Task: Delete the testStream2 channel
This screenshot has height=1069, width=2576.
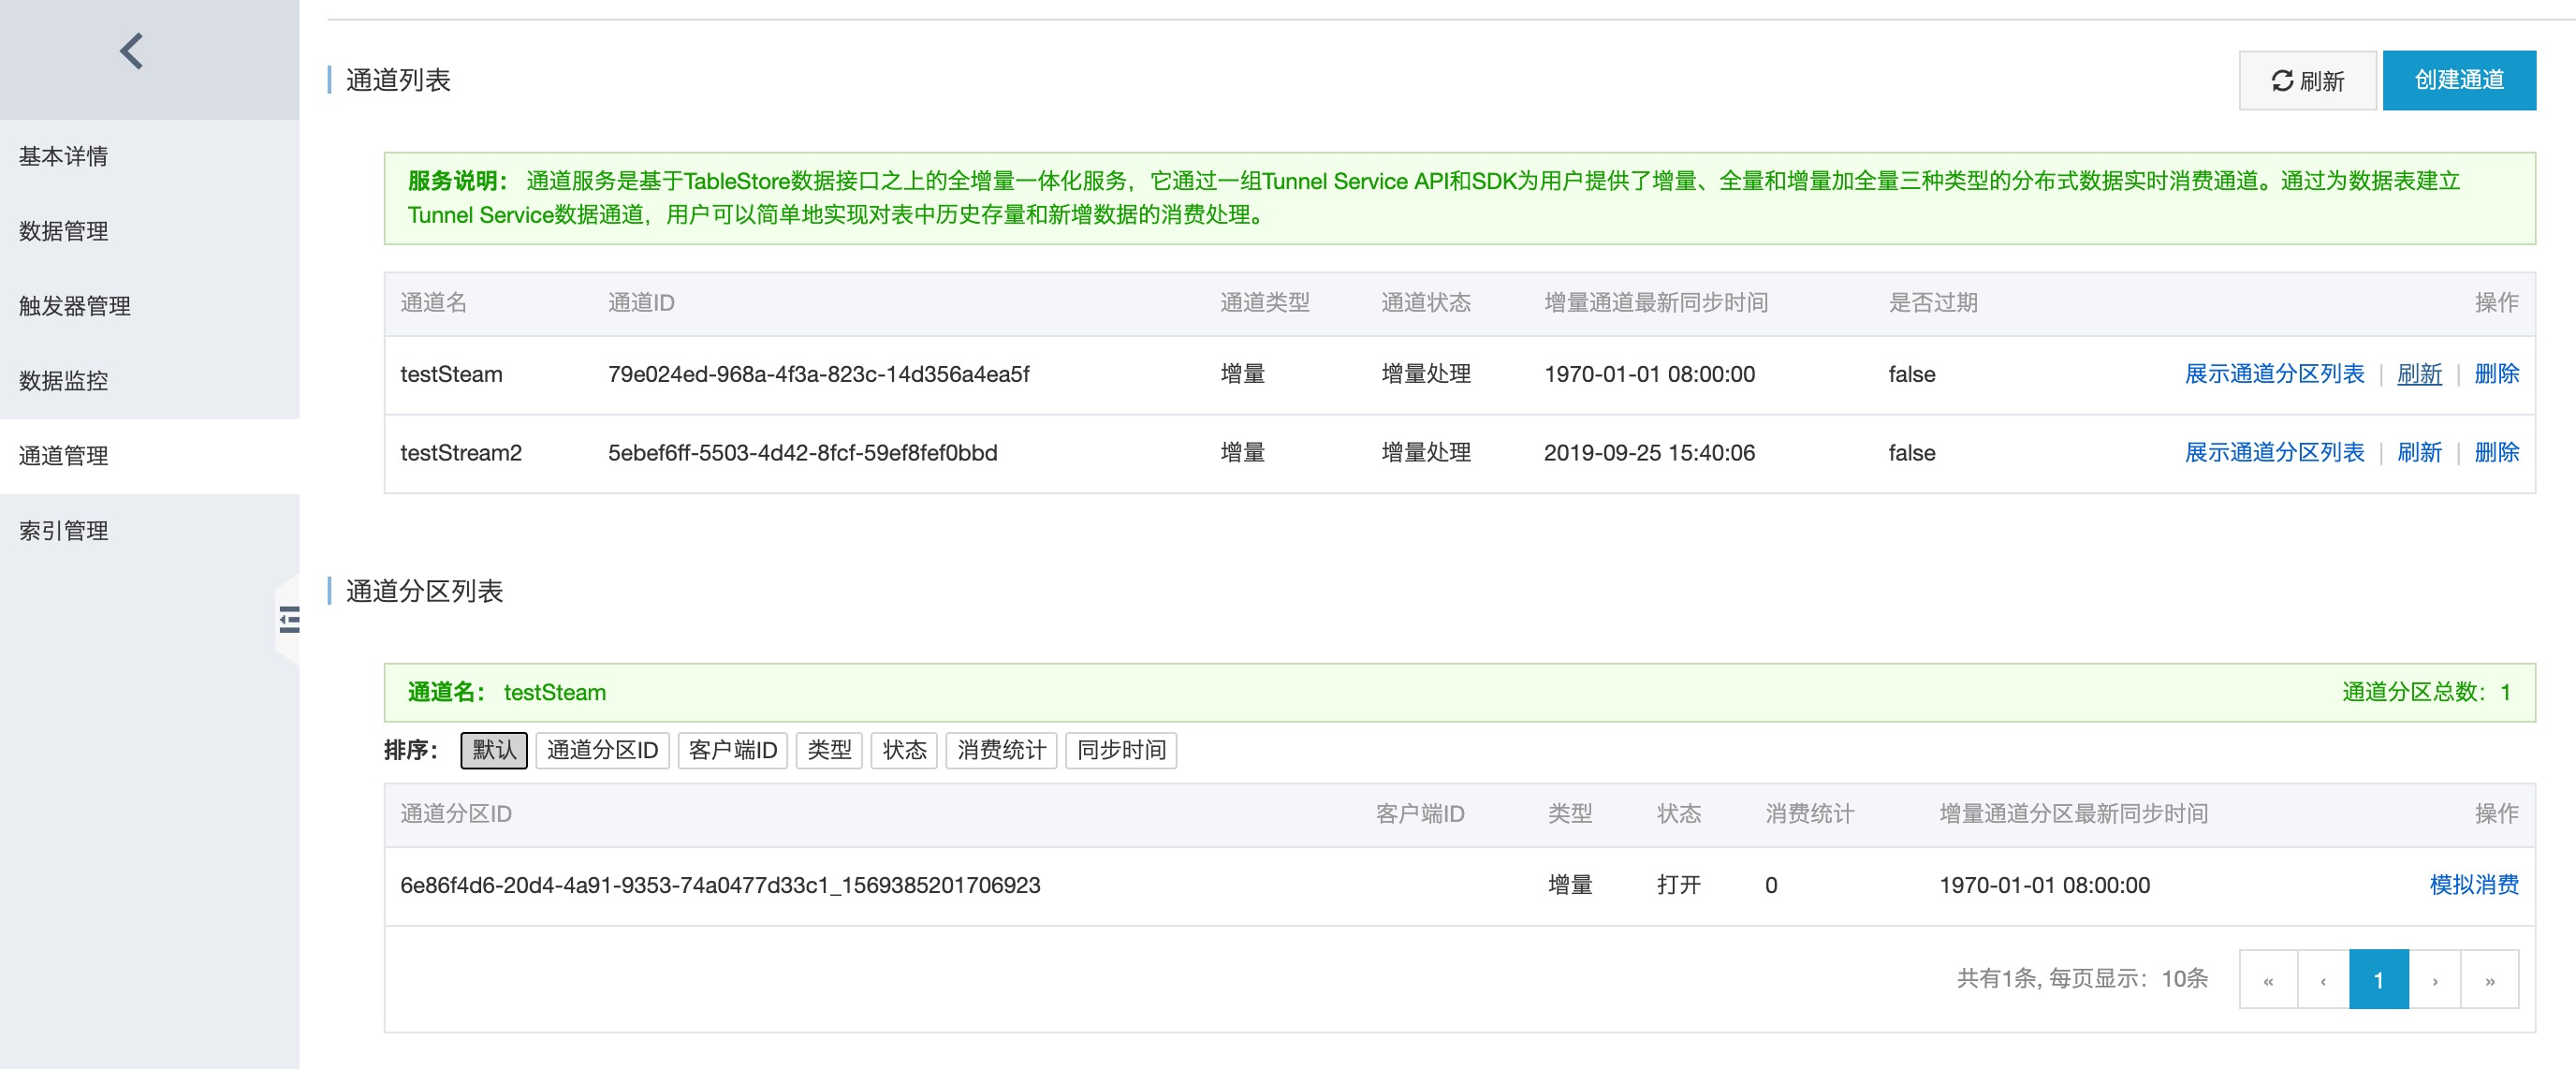Action: click(x=2496, y=453)
